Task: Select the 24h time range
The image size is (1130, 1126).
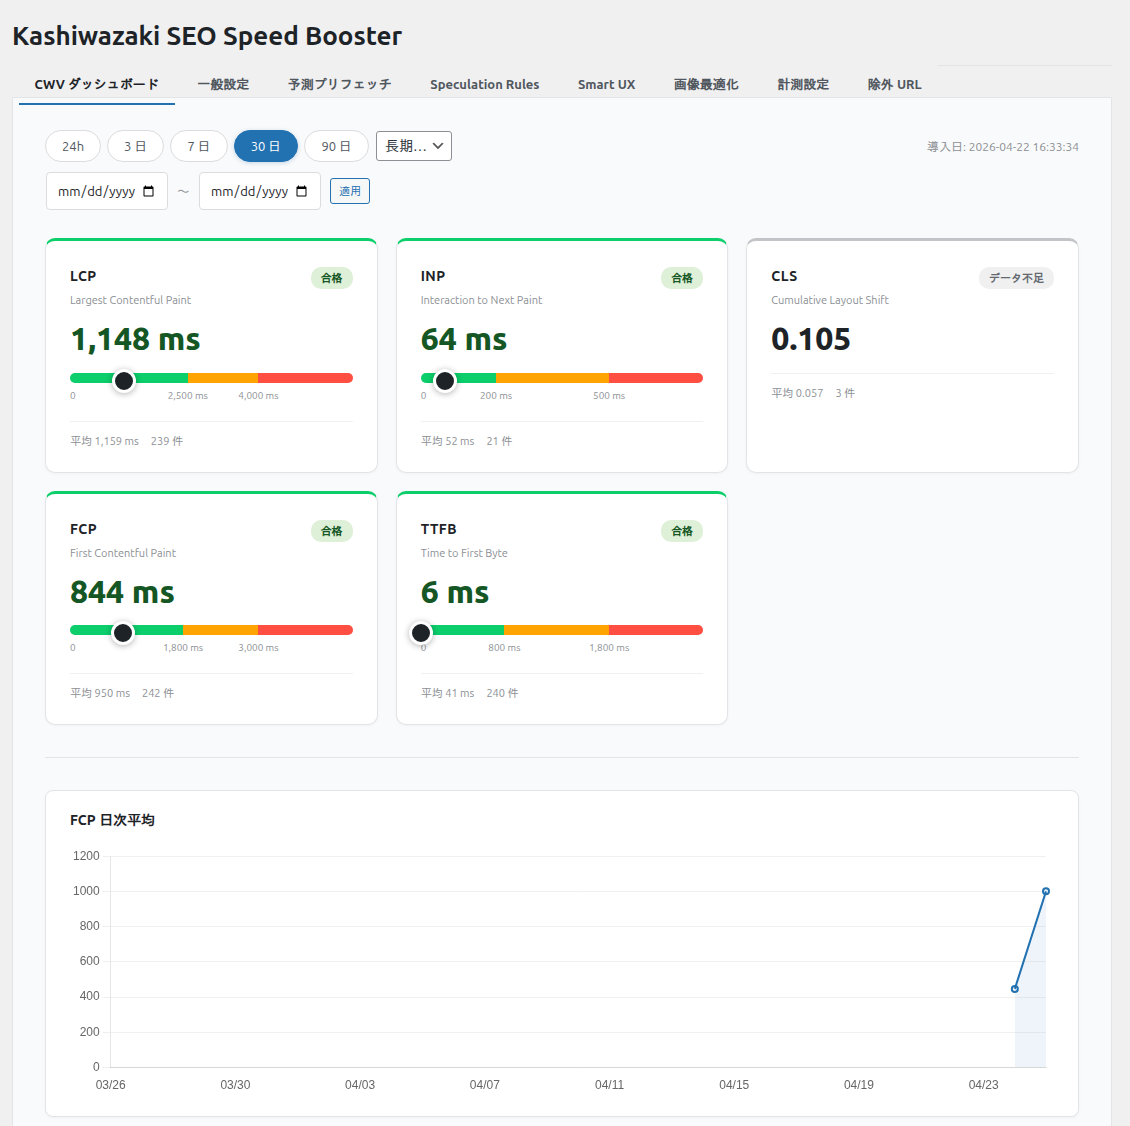Action: 73,146
